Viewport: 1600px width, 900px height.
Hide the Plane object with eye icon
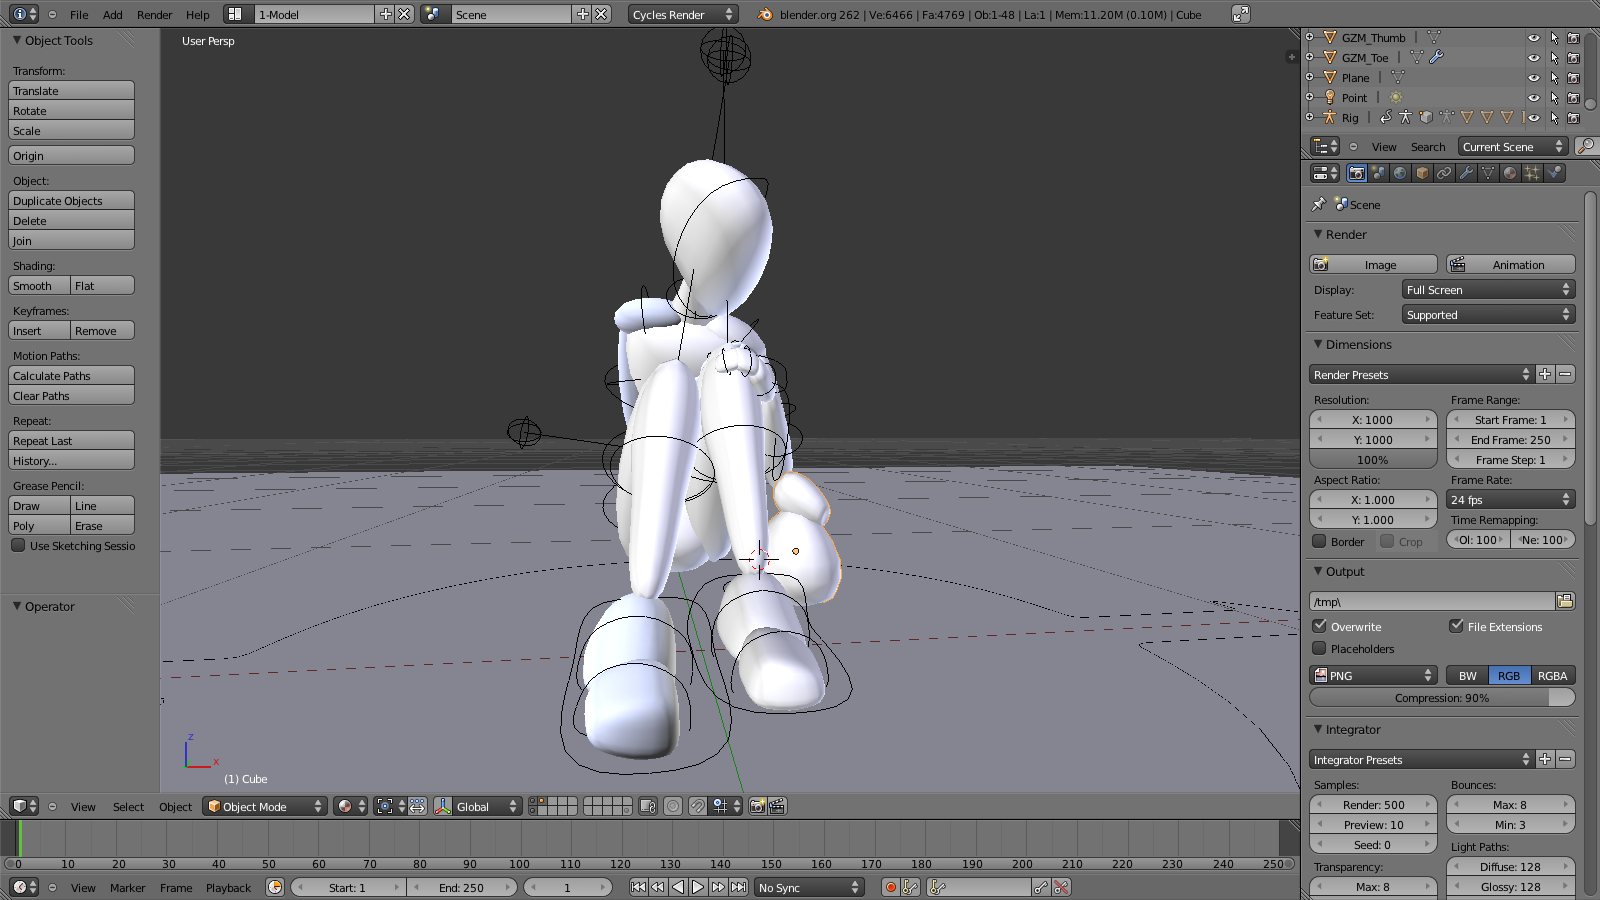[x=1533, y=78]
